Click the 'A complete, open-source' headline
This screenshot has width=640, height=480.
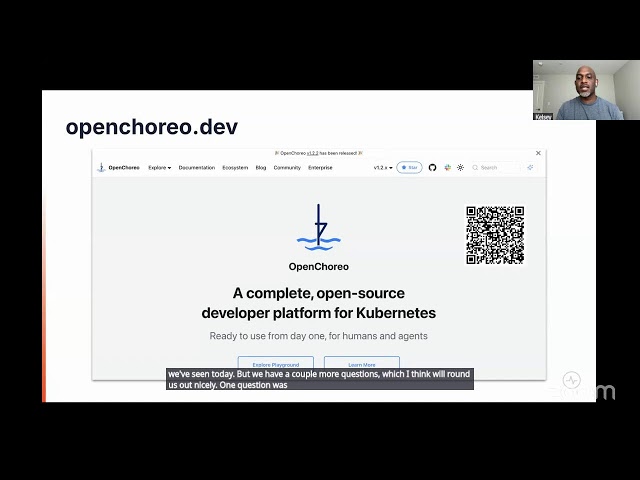pos(319,303)
